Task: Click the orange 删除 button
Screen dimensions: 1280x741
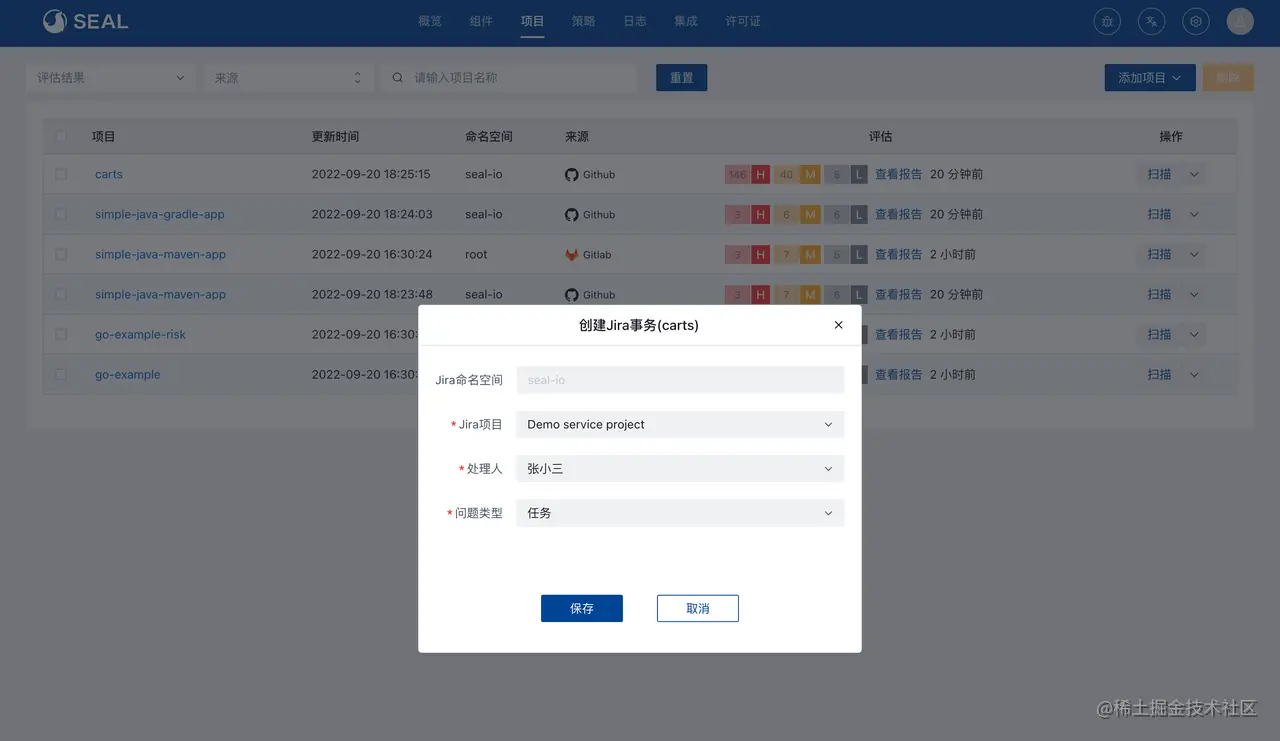Action: (x=1228, y=78)
